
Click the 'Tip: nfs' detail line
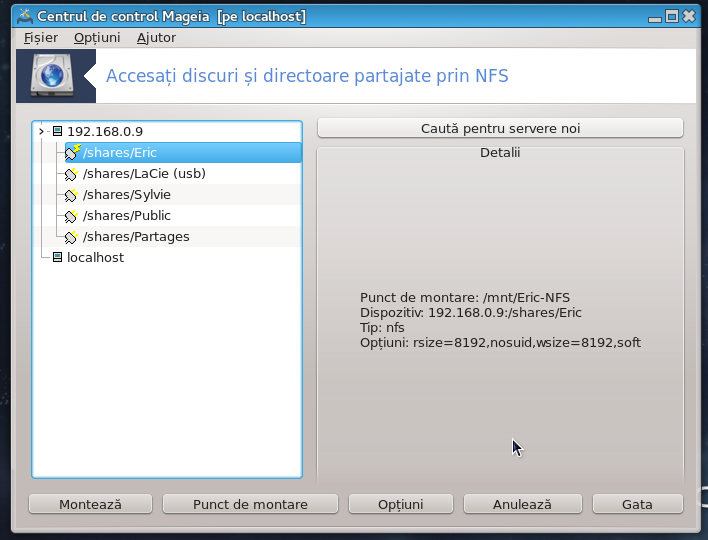pos(382,327)
